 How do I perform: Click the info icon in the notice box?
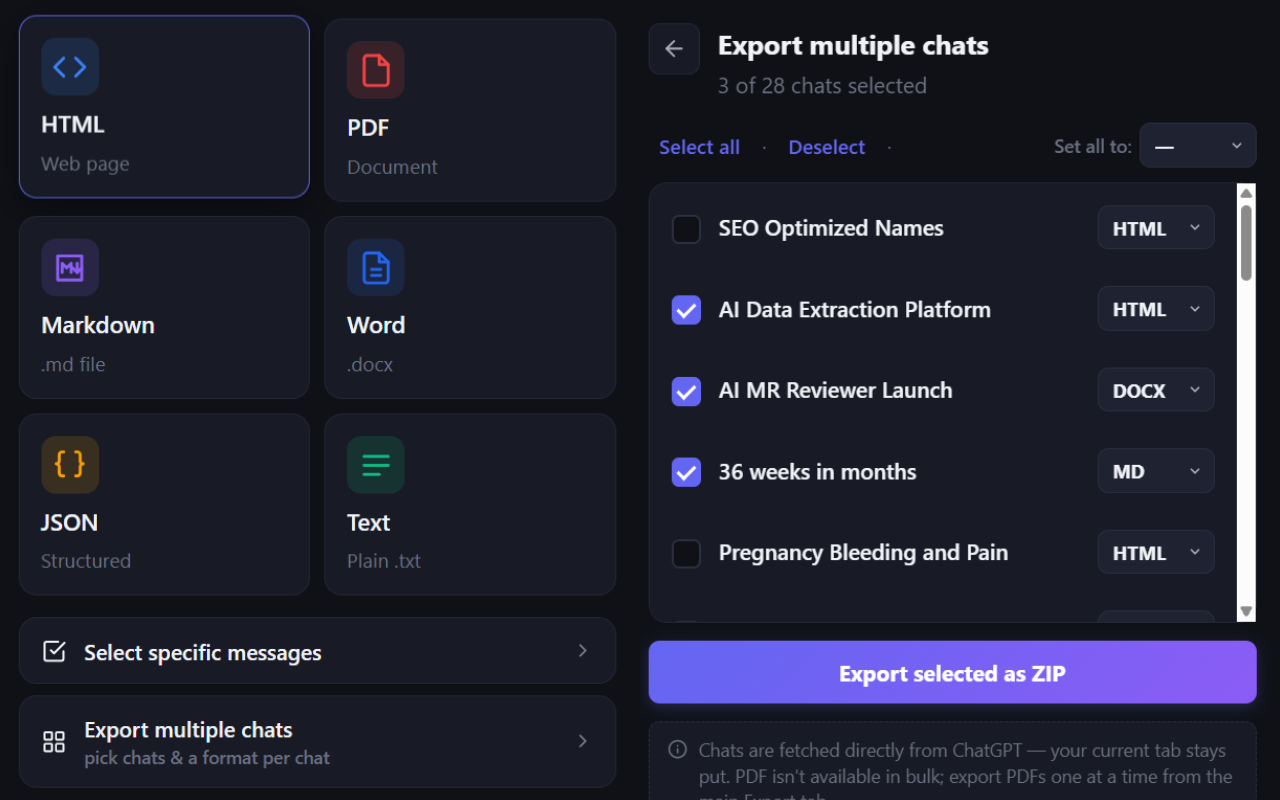(x=678, y=749)
